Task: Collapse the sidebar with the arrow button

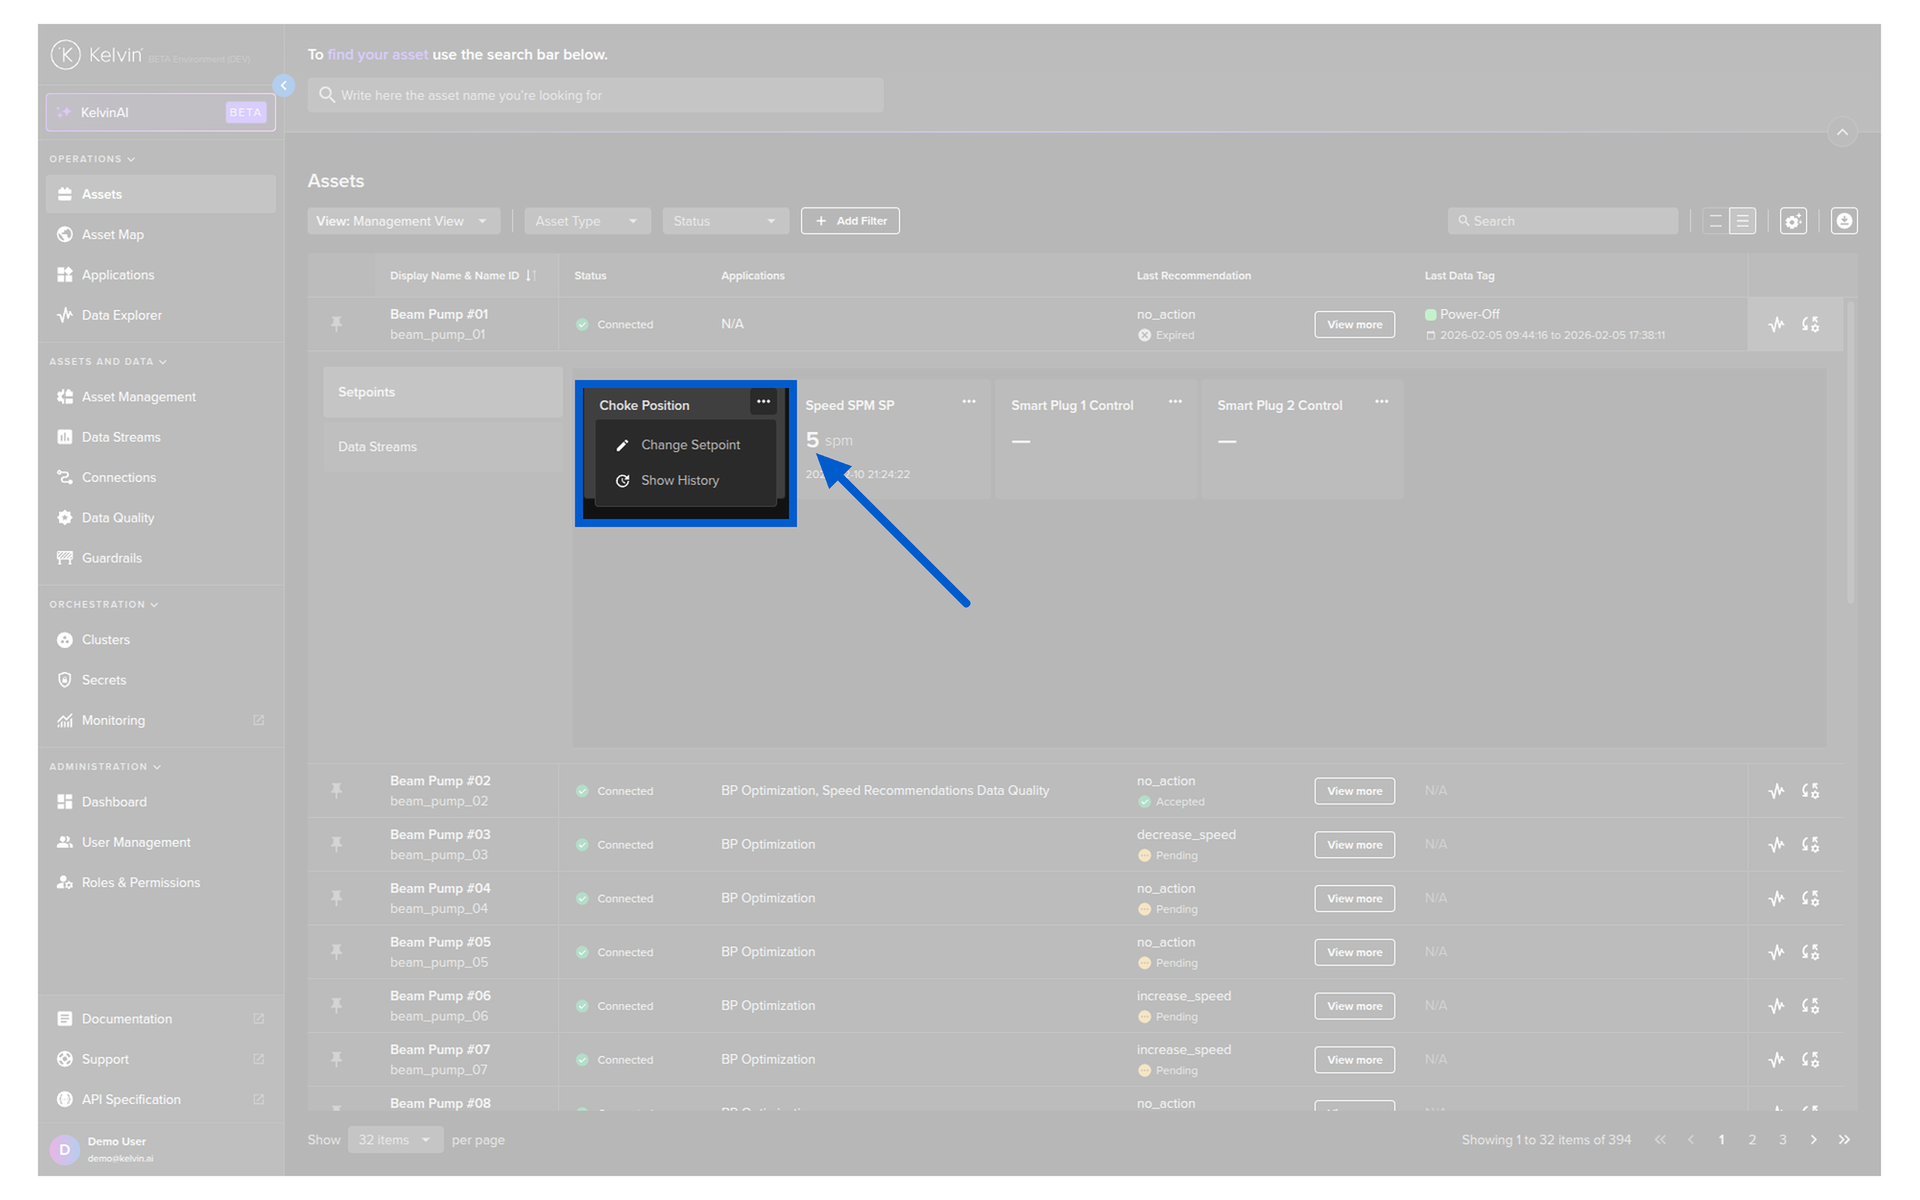Action: pos(284,86)
